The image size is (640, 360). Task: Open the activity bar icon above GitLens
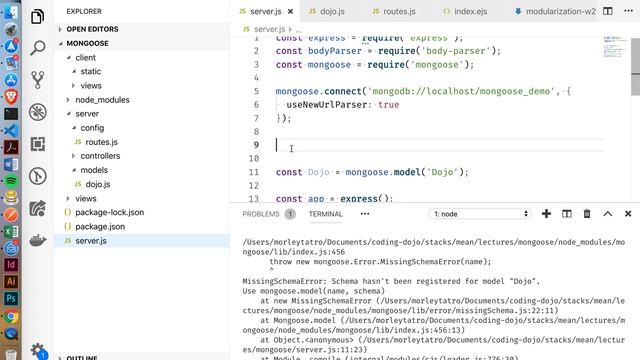(x=38, y=144)
